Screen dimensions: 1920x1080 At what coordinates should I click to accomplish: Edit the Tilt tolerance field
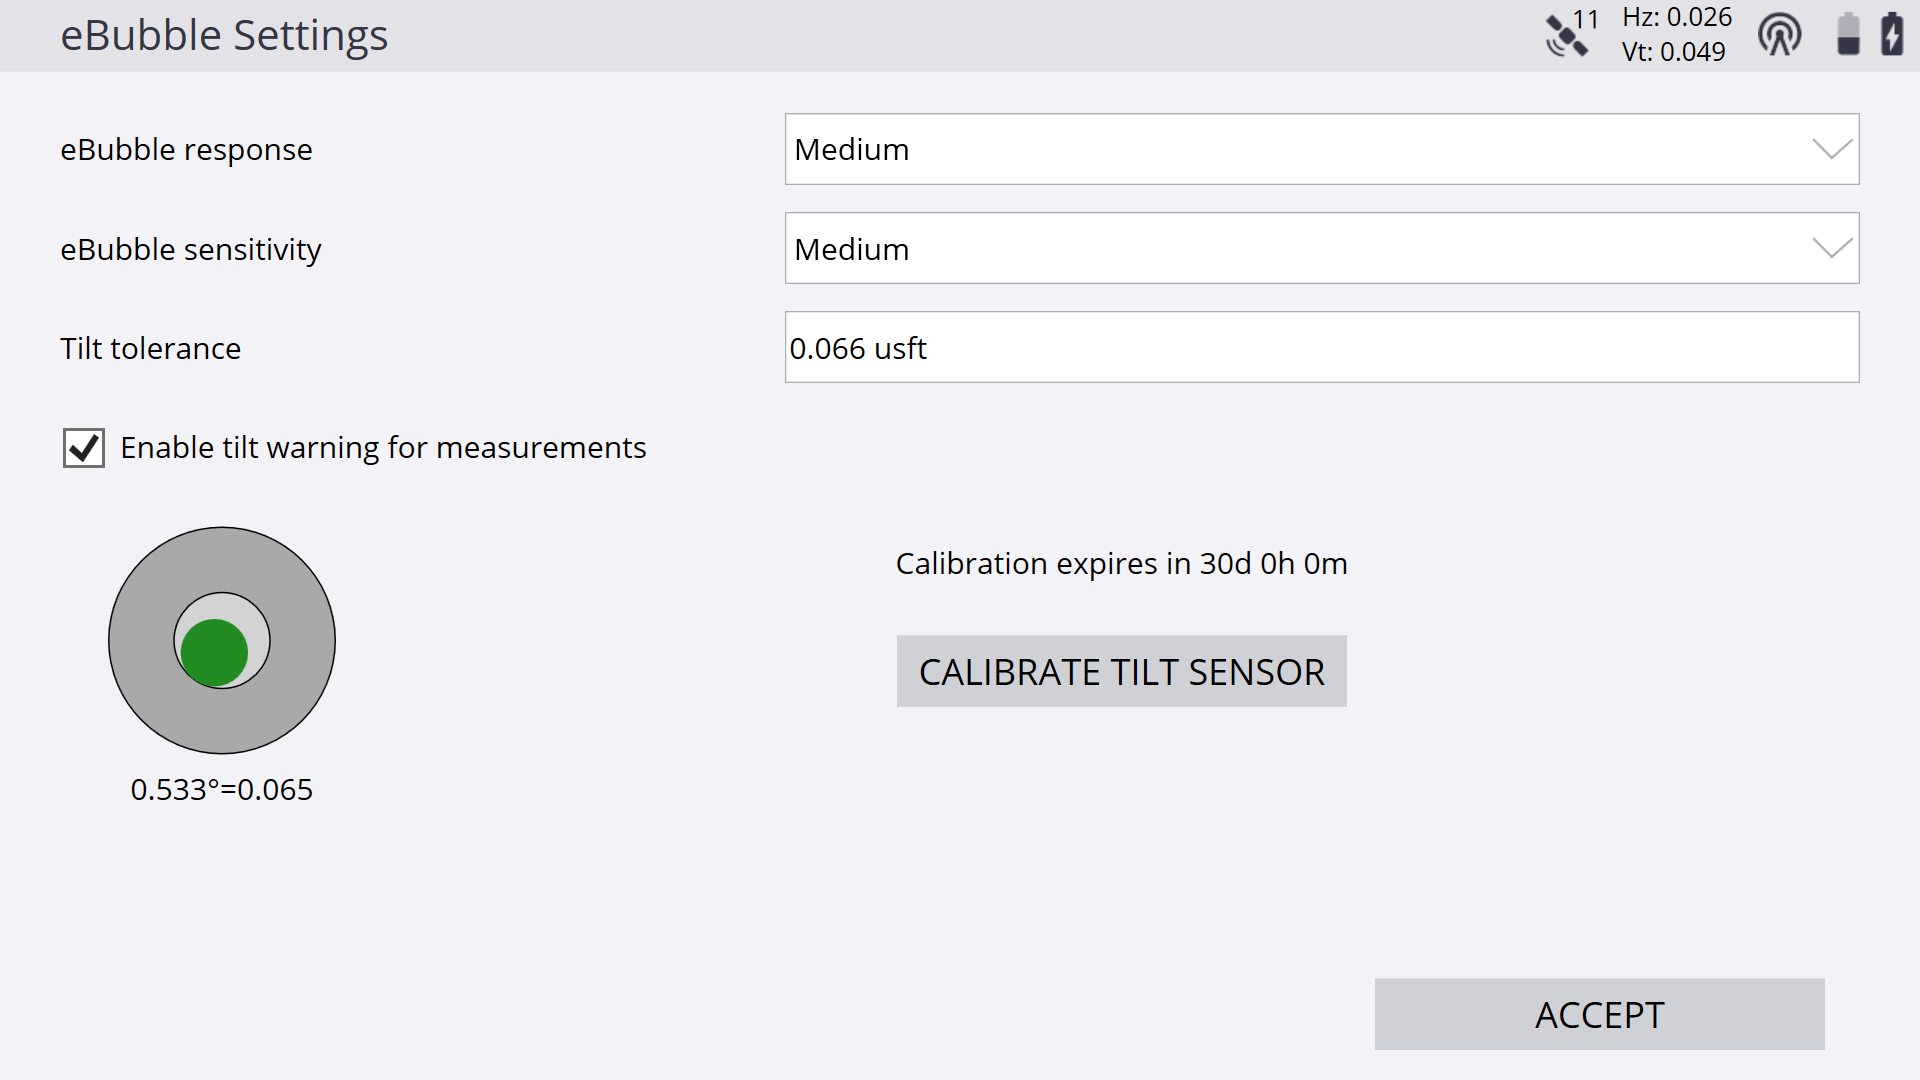(x=1322, y=347)
